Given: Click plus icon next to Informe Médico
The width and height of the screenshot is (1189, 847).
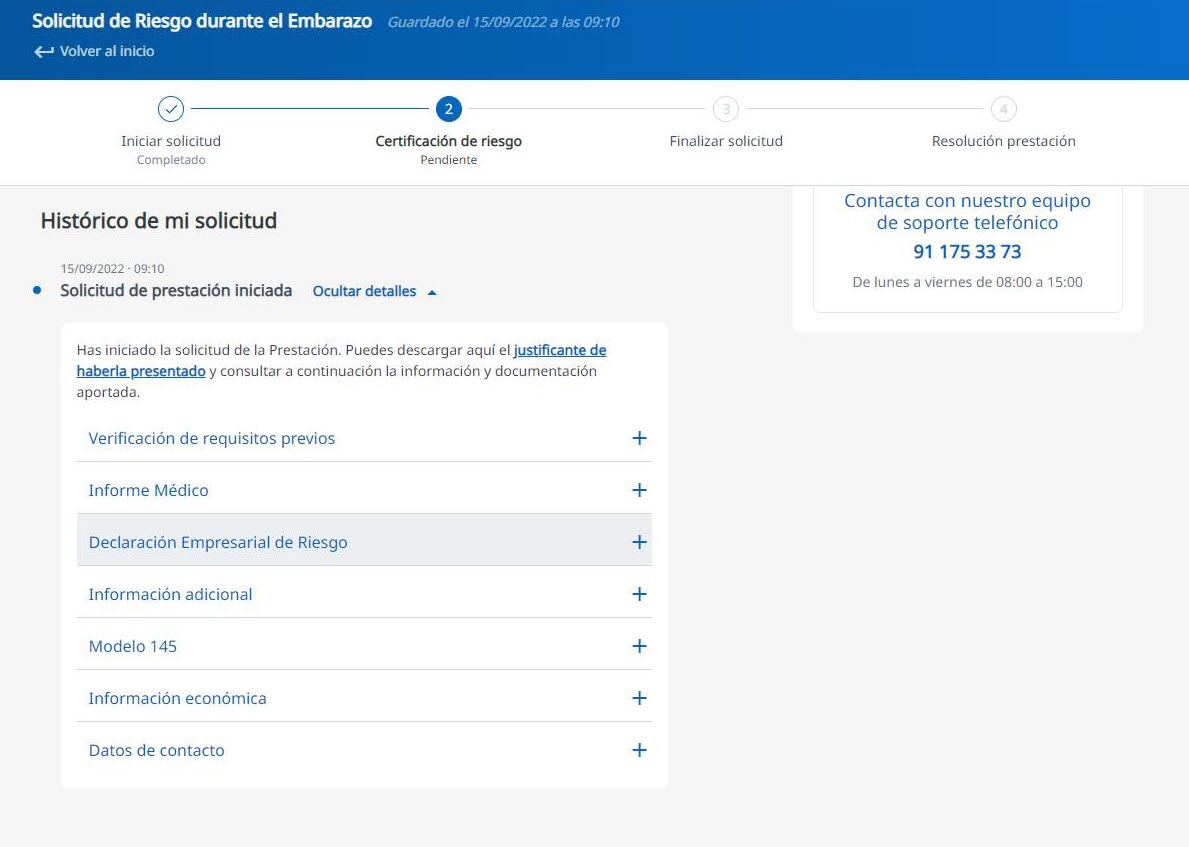Looking at the screenshot, I should coord(639,490).
